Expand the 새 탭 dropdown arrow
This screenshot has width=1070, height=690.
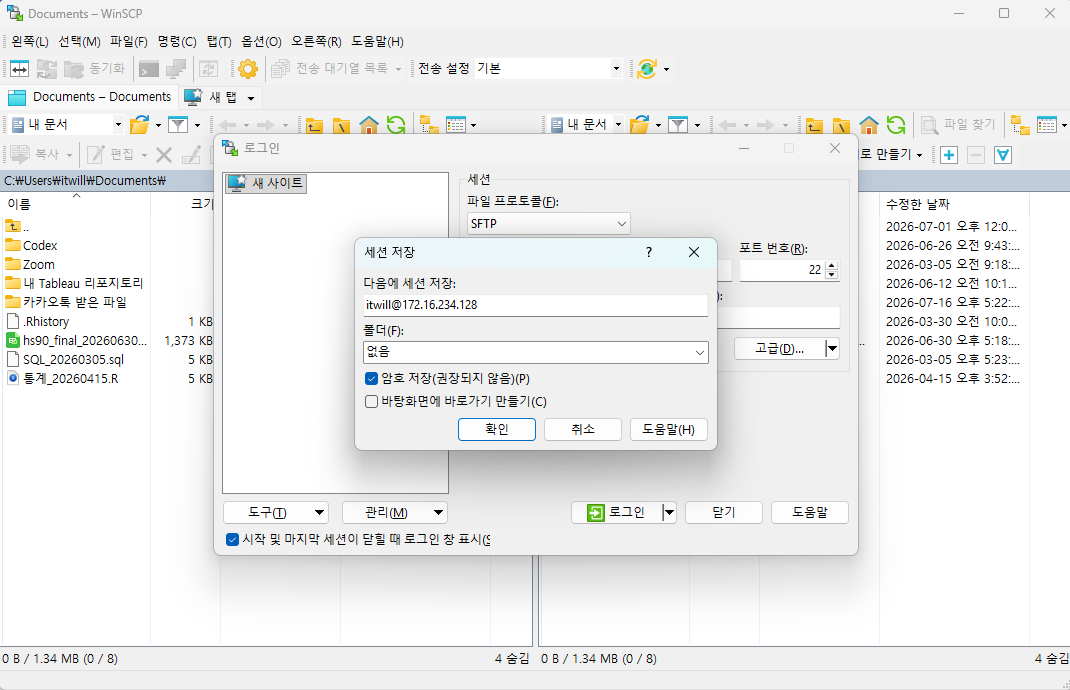click(250, 98)
